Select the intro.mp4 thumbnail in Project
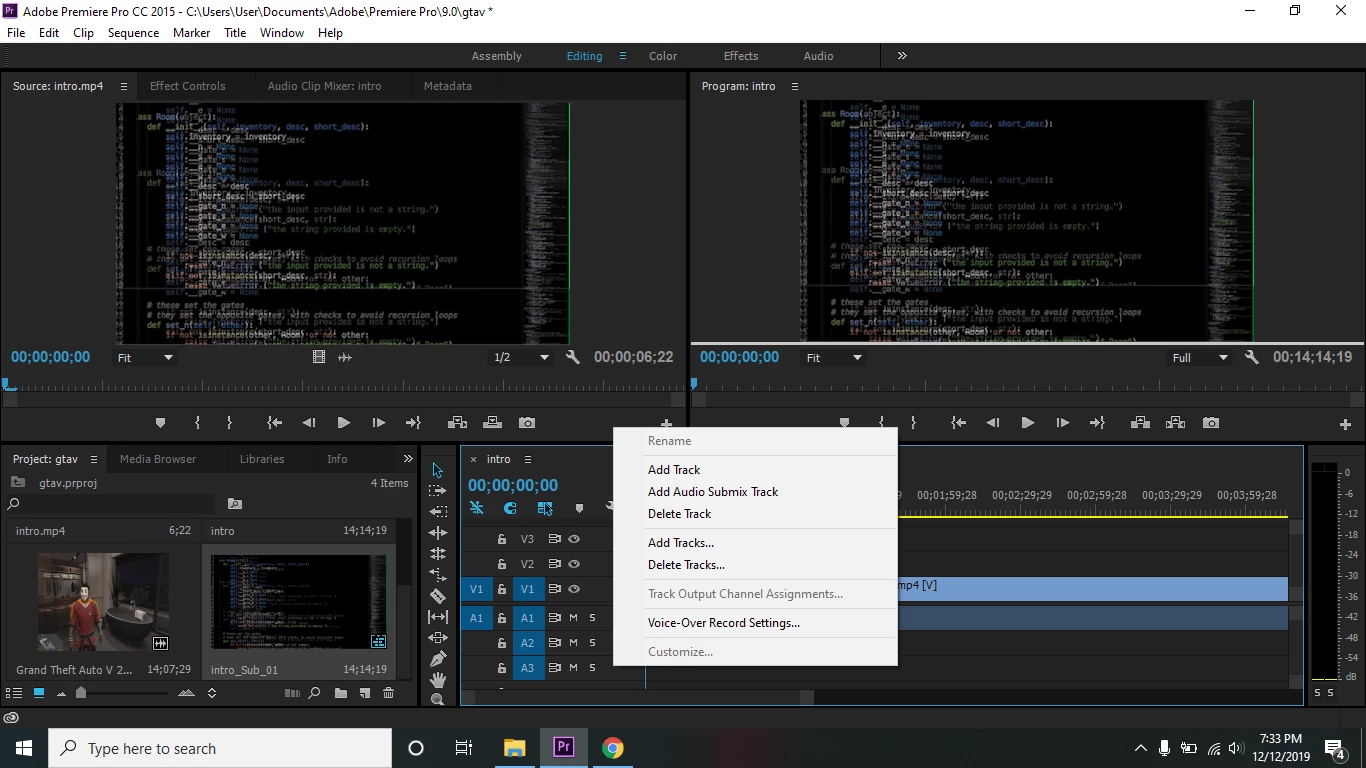This screenshot has width=1366, height=768. coord(103,602)
